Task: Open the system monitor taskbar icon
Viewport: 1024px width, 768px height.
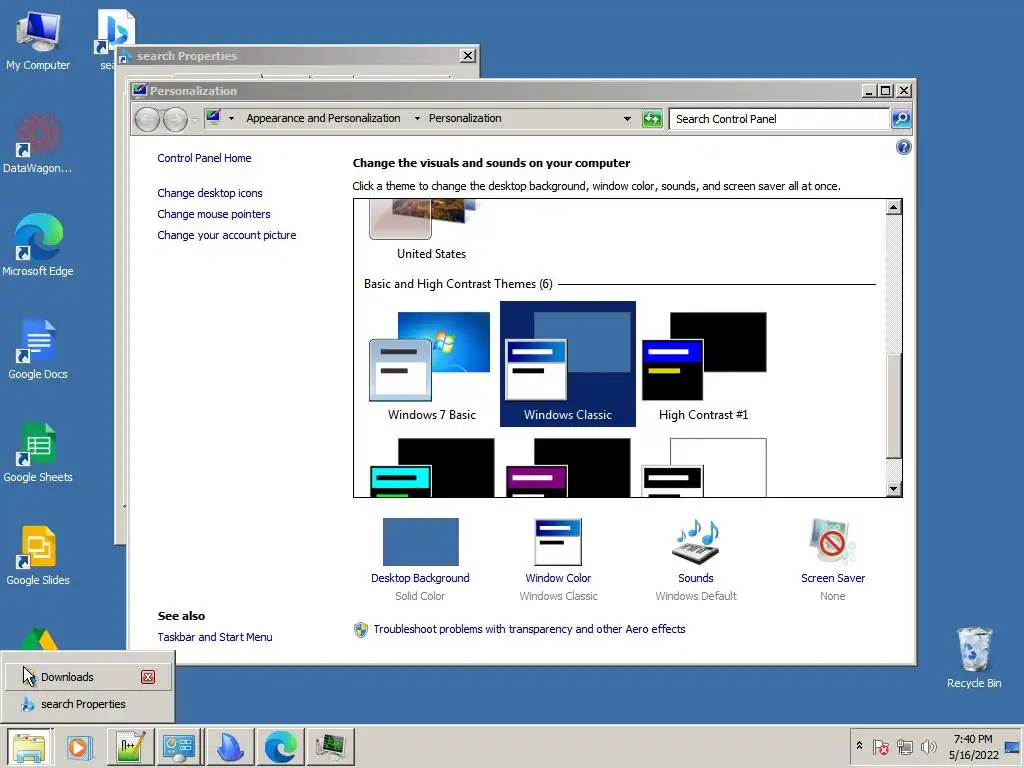Action: click(x=331, y=746)
